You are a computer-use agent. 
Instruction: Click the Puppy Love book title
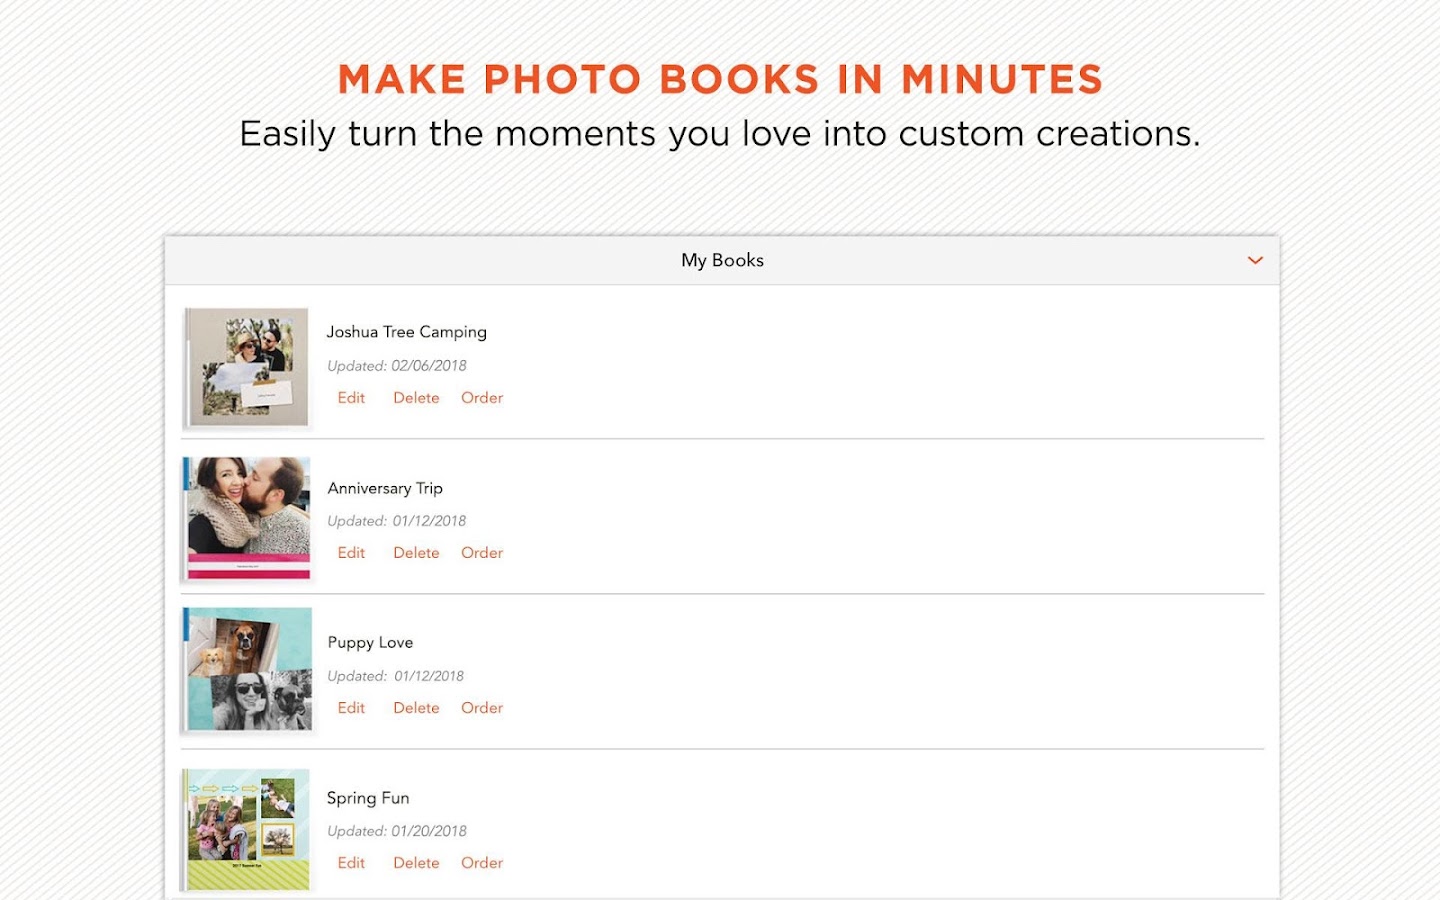(x=370, y=643)
